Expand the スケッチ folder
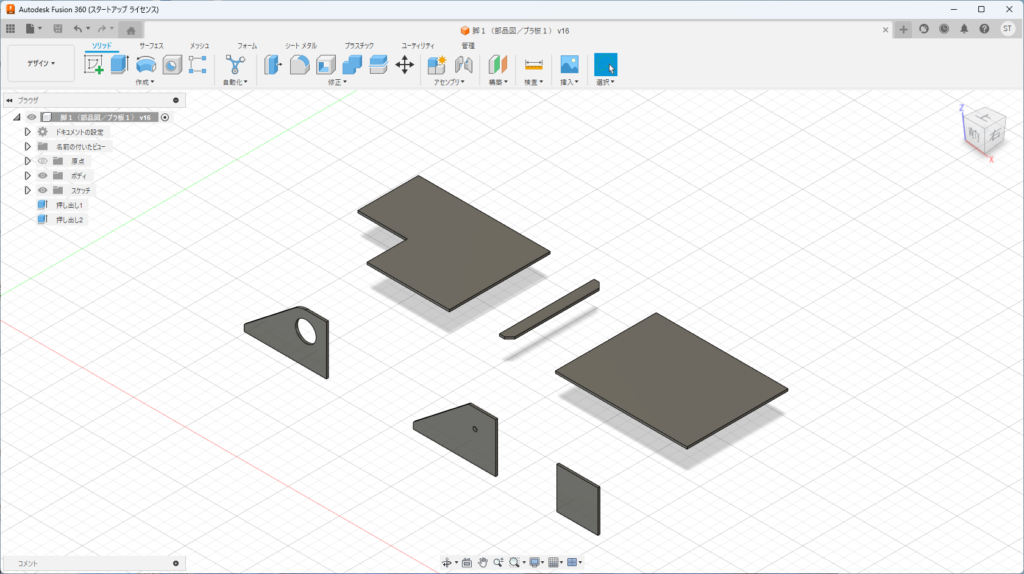1024x574 pixels. coord(27,191)
